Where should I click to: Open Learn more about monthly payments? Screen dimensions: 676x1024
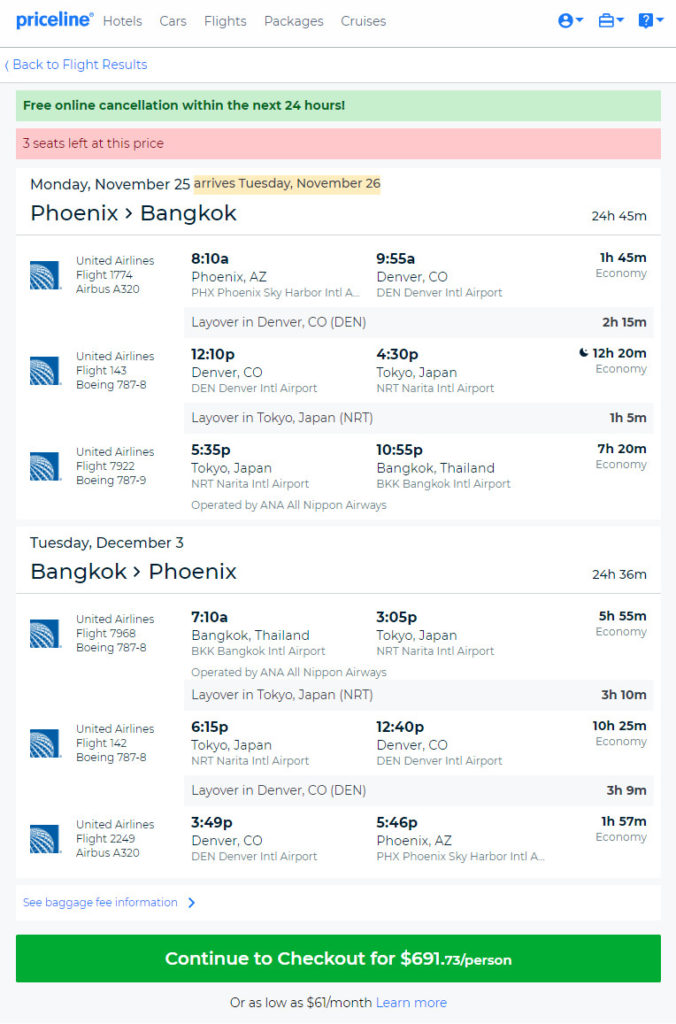click(x=411, y=1002)
